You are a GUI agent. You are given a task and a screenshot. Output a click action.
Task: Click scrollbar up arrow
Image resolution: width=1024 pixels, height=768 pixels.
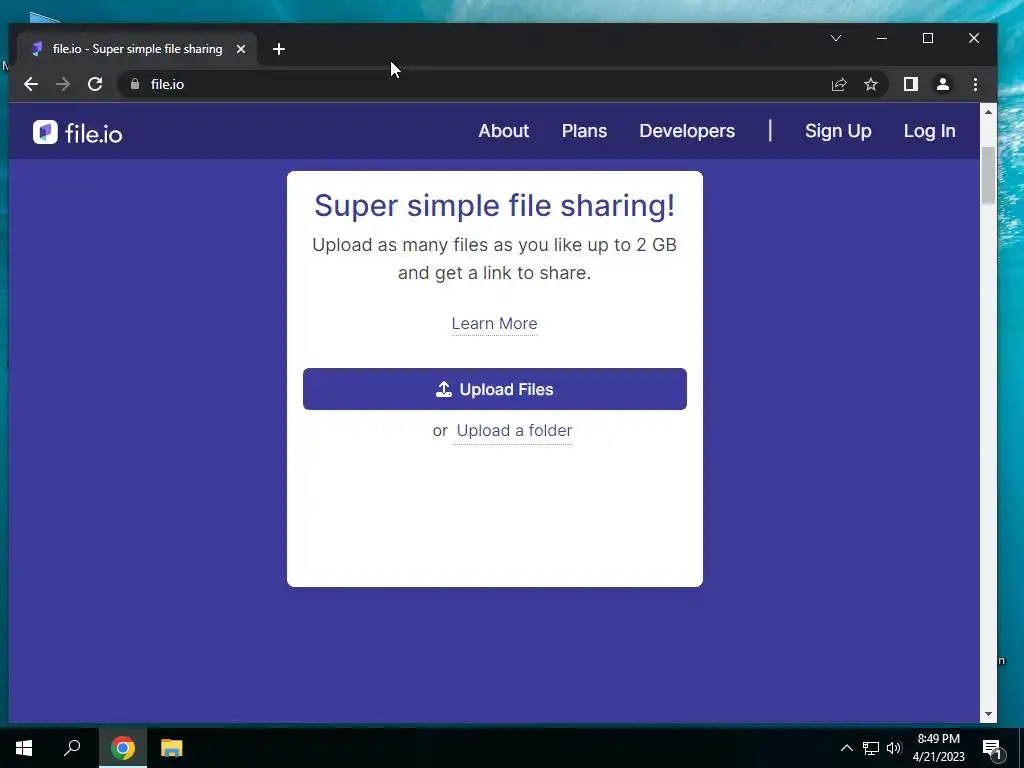click(988, 112)
